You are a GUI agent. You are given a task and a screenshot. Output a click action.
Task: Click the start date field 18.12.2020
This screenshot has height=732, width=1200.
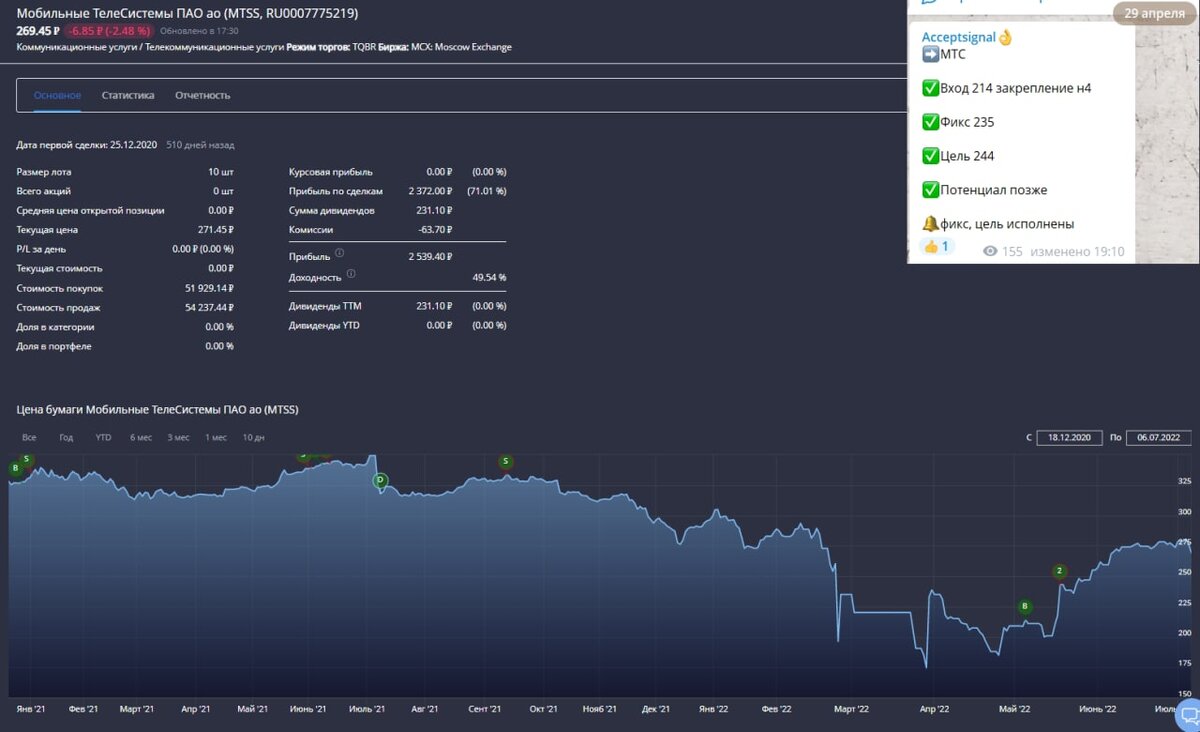tap(1069, 437)
